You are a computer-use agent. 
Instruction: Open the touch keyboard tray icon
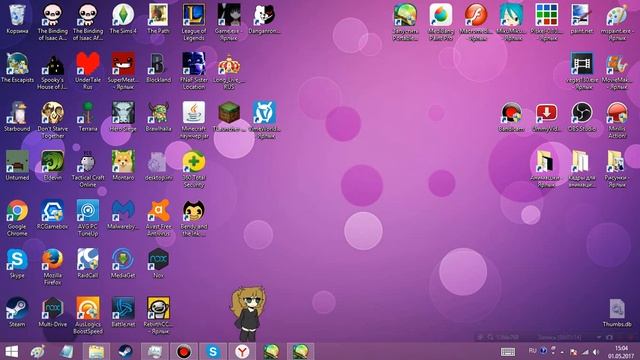[x=508, y=351]
